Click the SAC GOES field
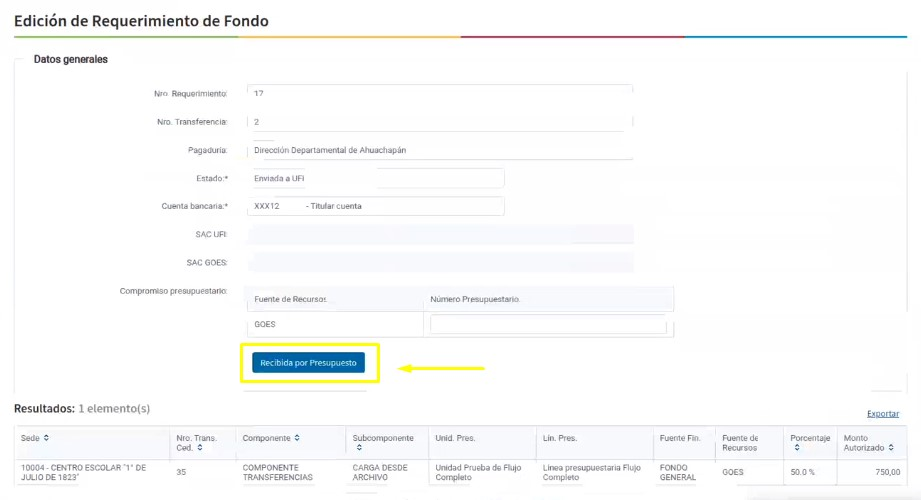The image size is (921, 500). click(440, 262)
